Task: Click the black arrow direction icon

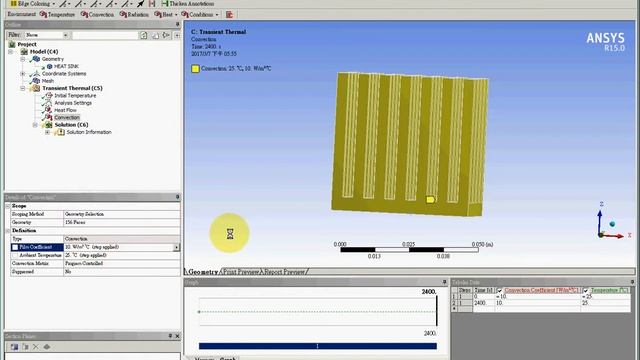Action: 140,4
